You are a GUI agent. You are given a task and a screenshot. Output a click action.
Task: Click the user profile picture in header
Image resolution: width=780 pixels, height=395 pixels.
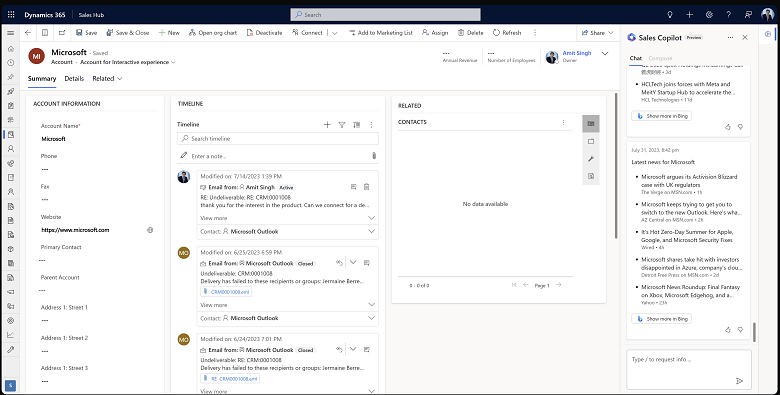(x=768, y=14)
